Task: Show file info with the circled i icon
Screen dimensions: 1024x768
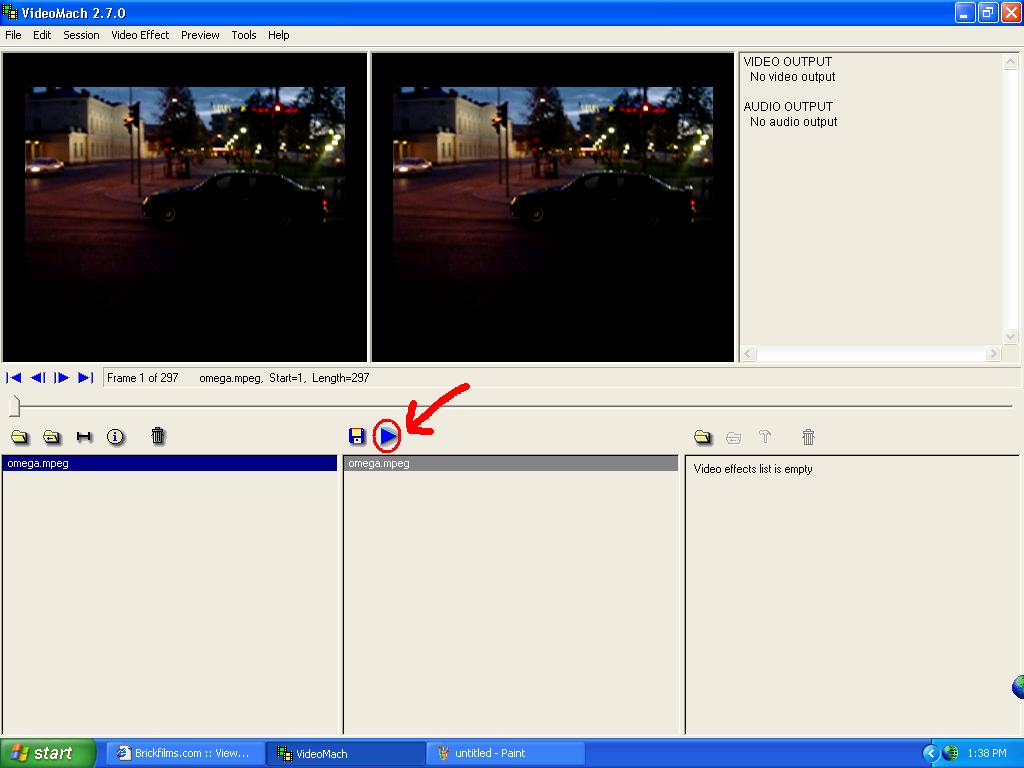Action: (x=115, y=437)
